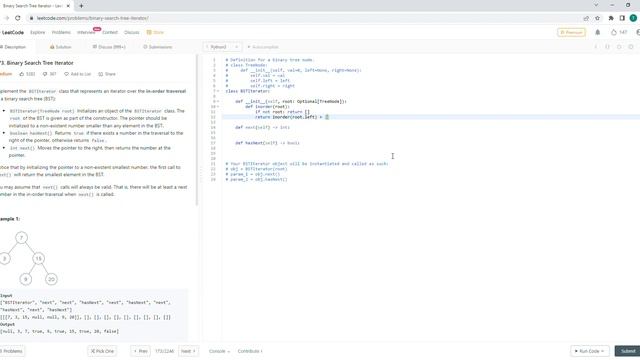Expand the Console panel
The width and height of the screenshot is (640, 360).
[x=219, y=351]
